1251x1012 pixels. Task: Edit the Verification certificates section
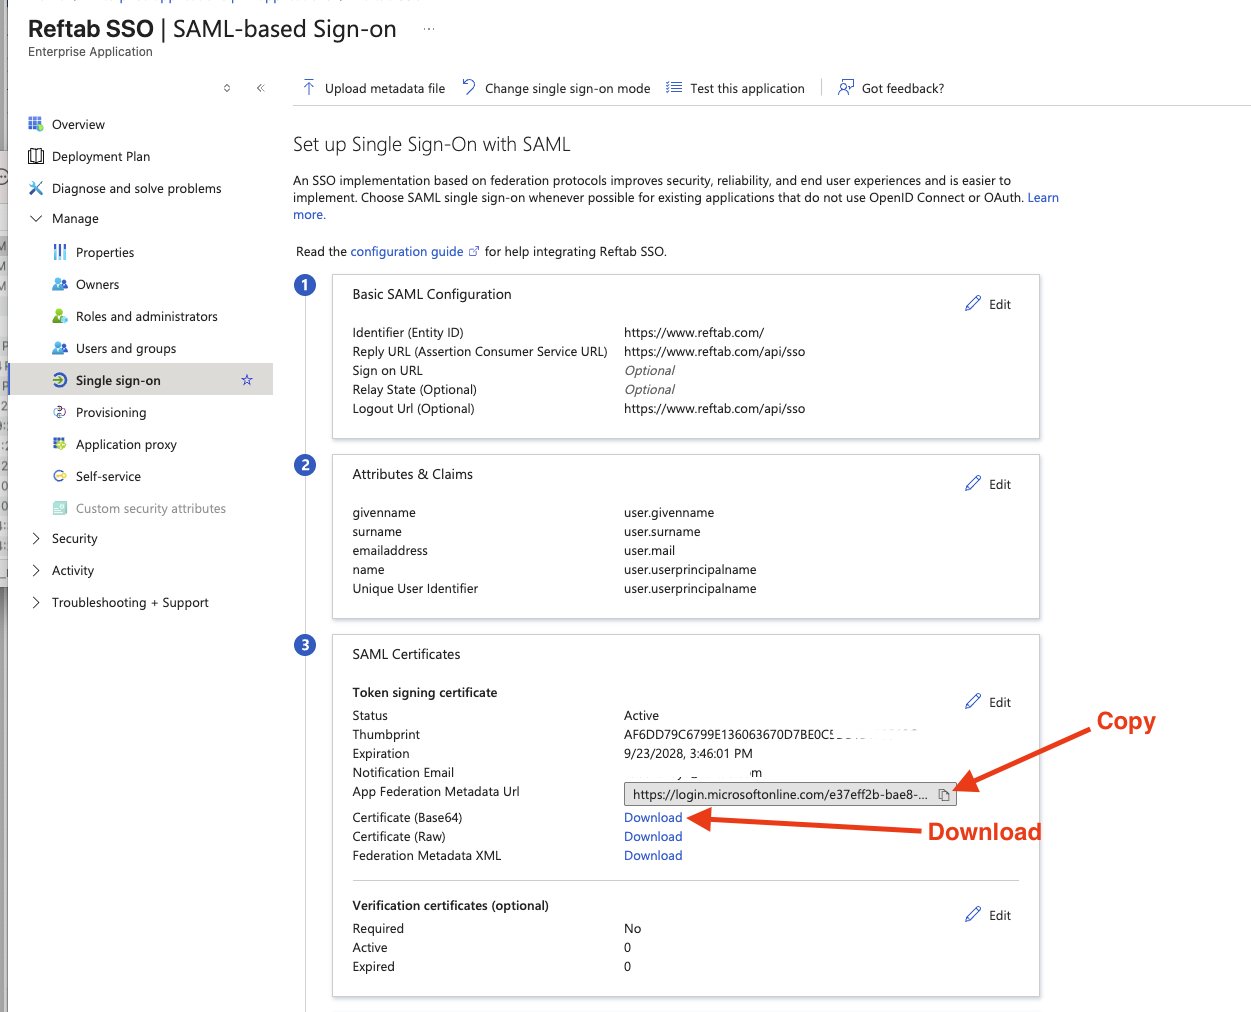987,914
